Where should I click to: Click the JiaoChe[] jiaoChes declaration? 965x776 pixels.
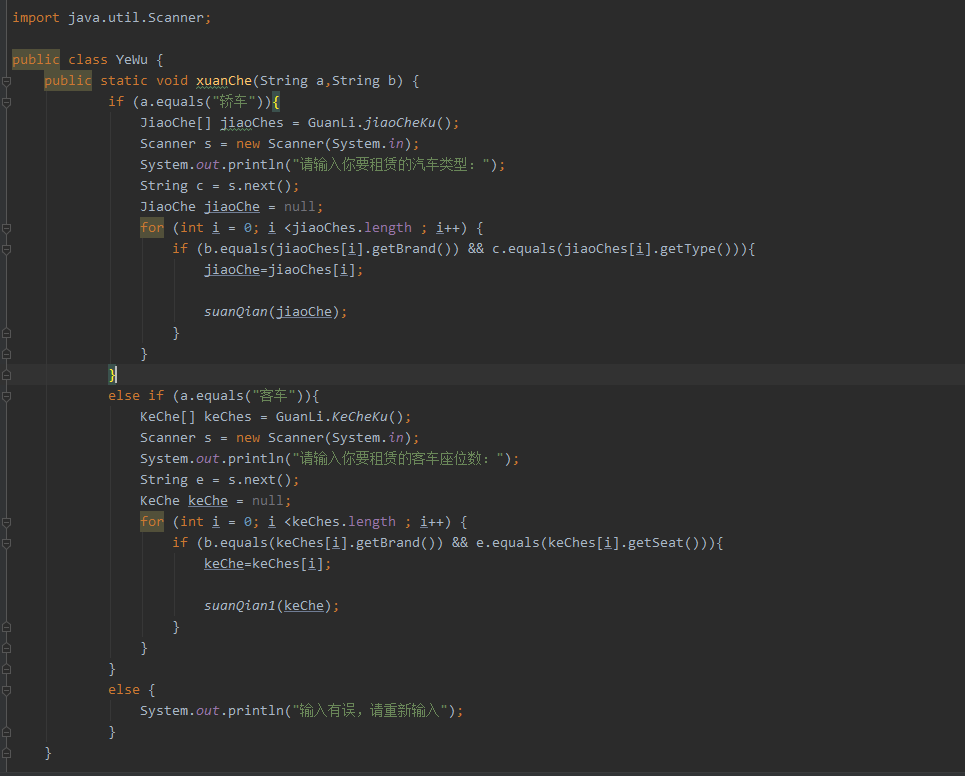click(212, 122)
